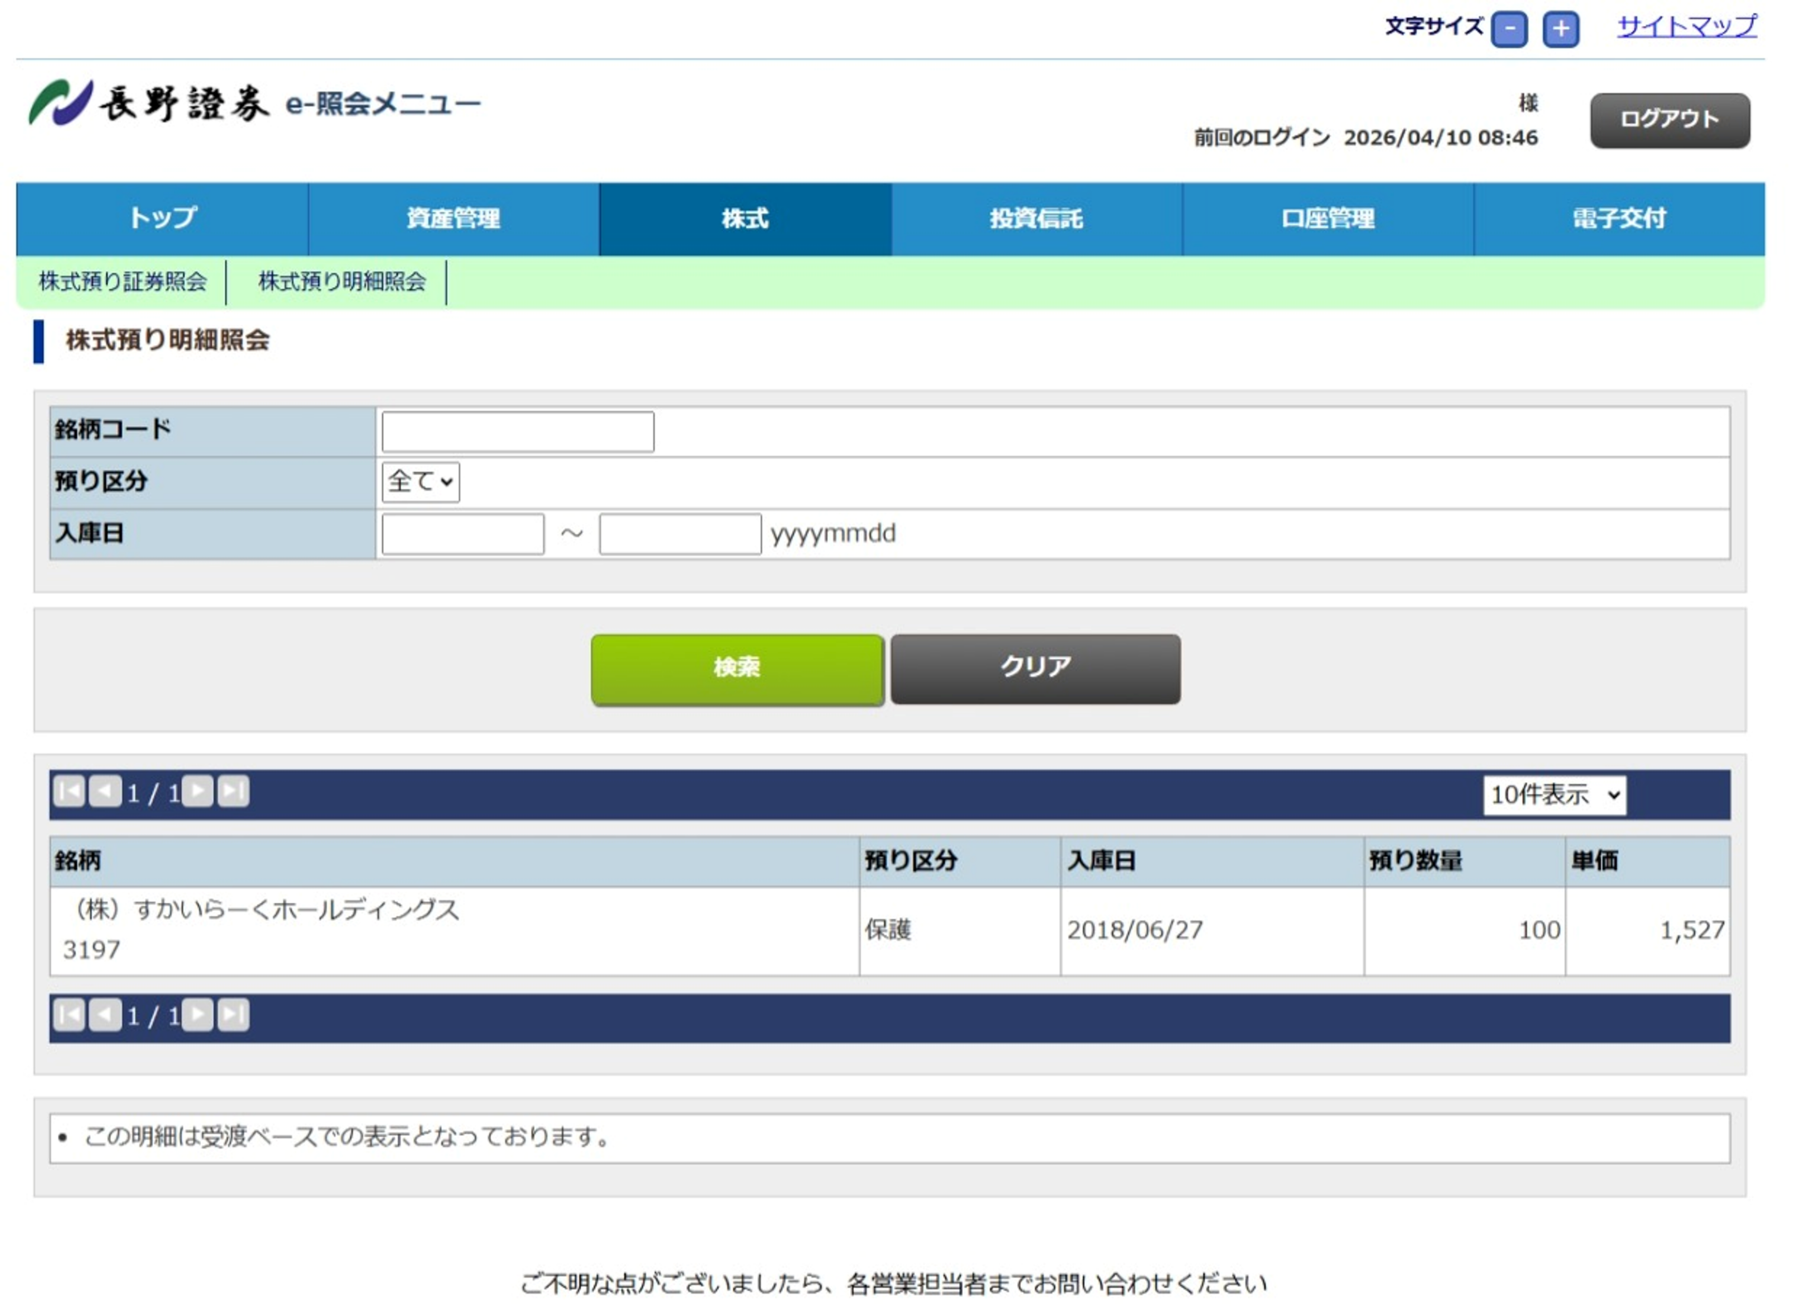The image size is (1800, 1304).
Task: Go to previous page in top pager
Action: tap(105, 792)
